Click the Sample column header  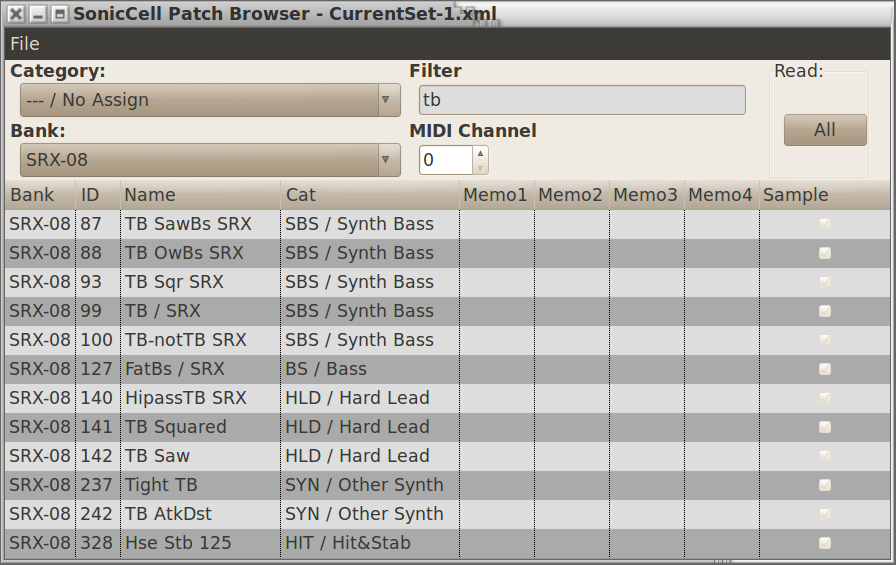(x=825, y=195)
